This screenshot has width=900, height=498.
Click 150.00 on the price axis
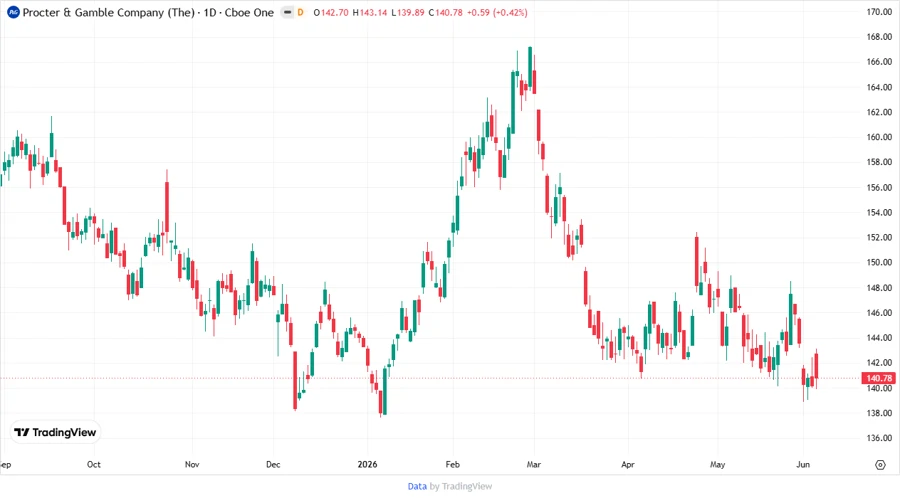[879, 262]
